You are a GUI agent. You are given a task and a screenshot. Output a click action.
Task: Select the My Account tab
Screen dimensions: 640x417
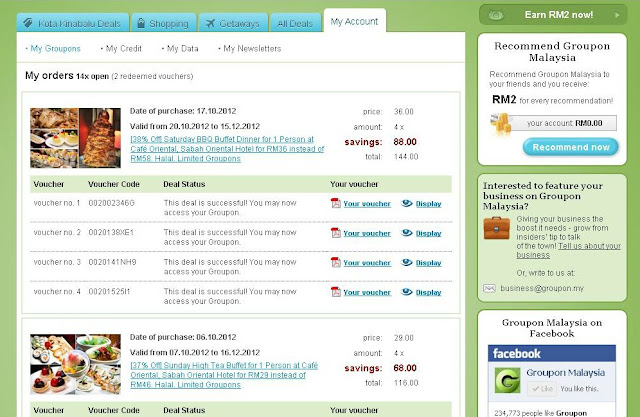click(354, 21)
